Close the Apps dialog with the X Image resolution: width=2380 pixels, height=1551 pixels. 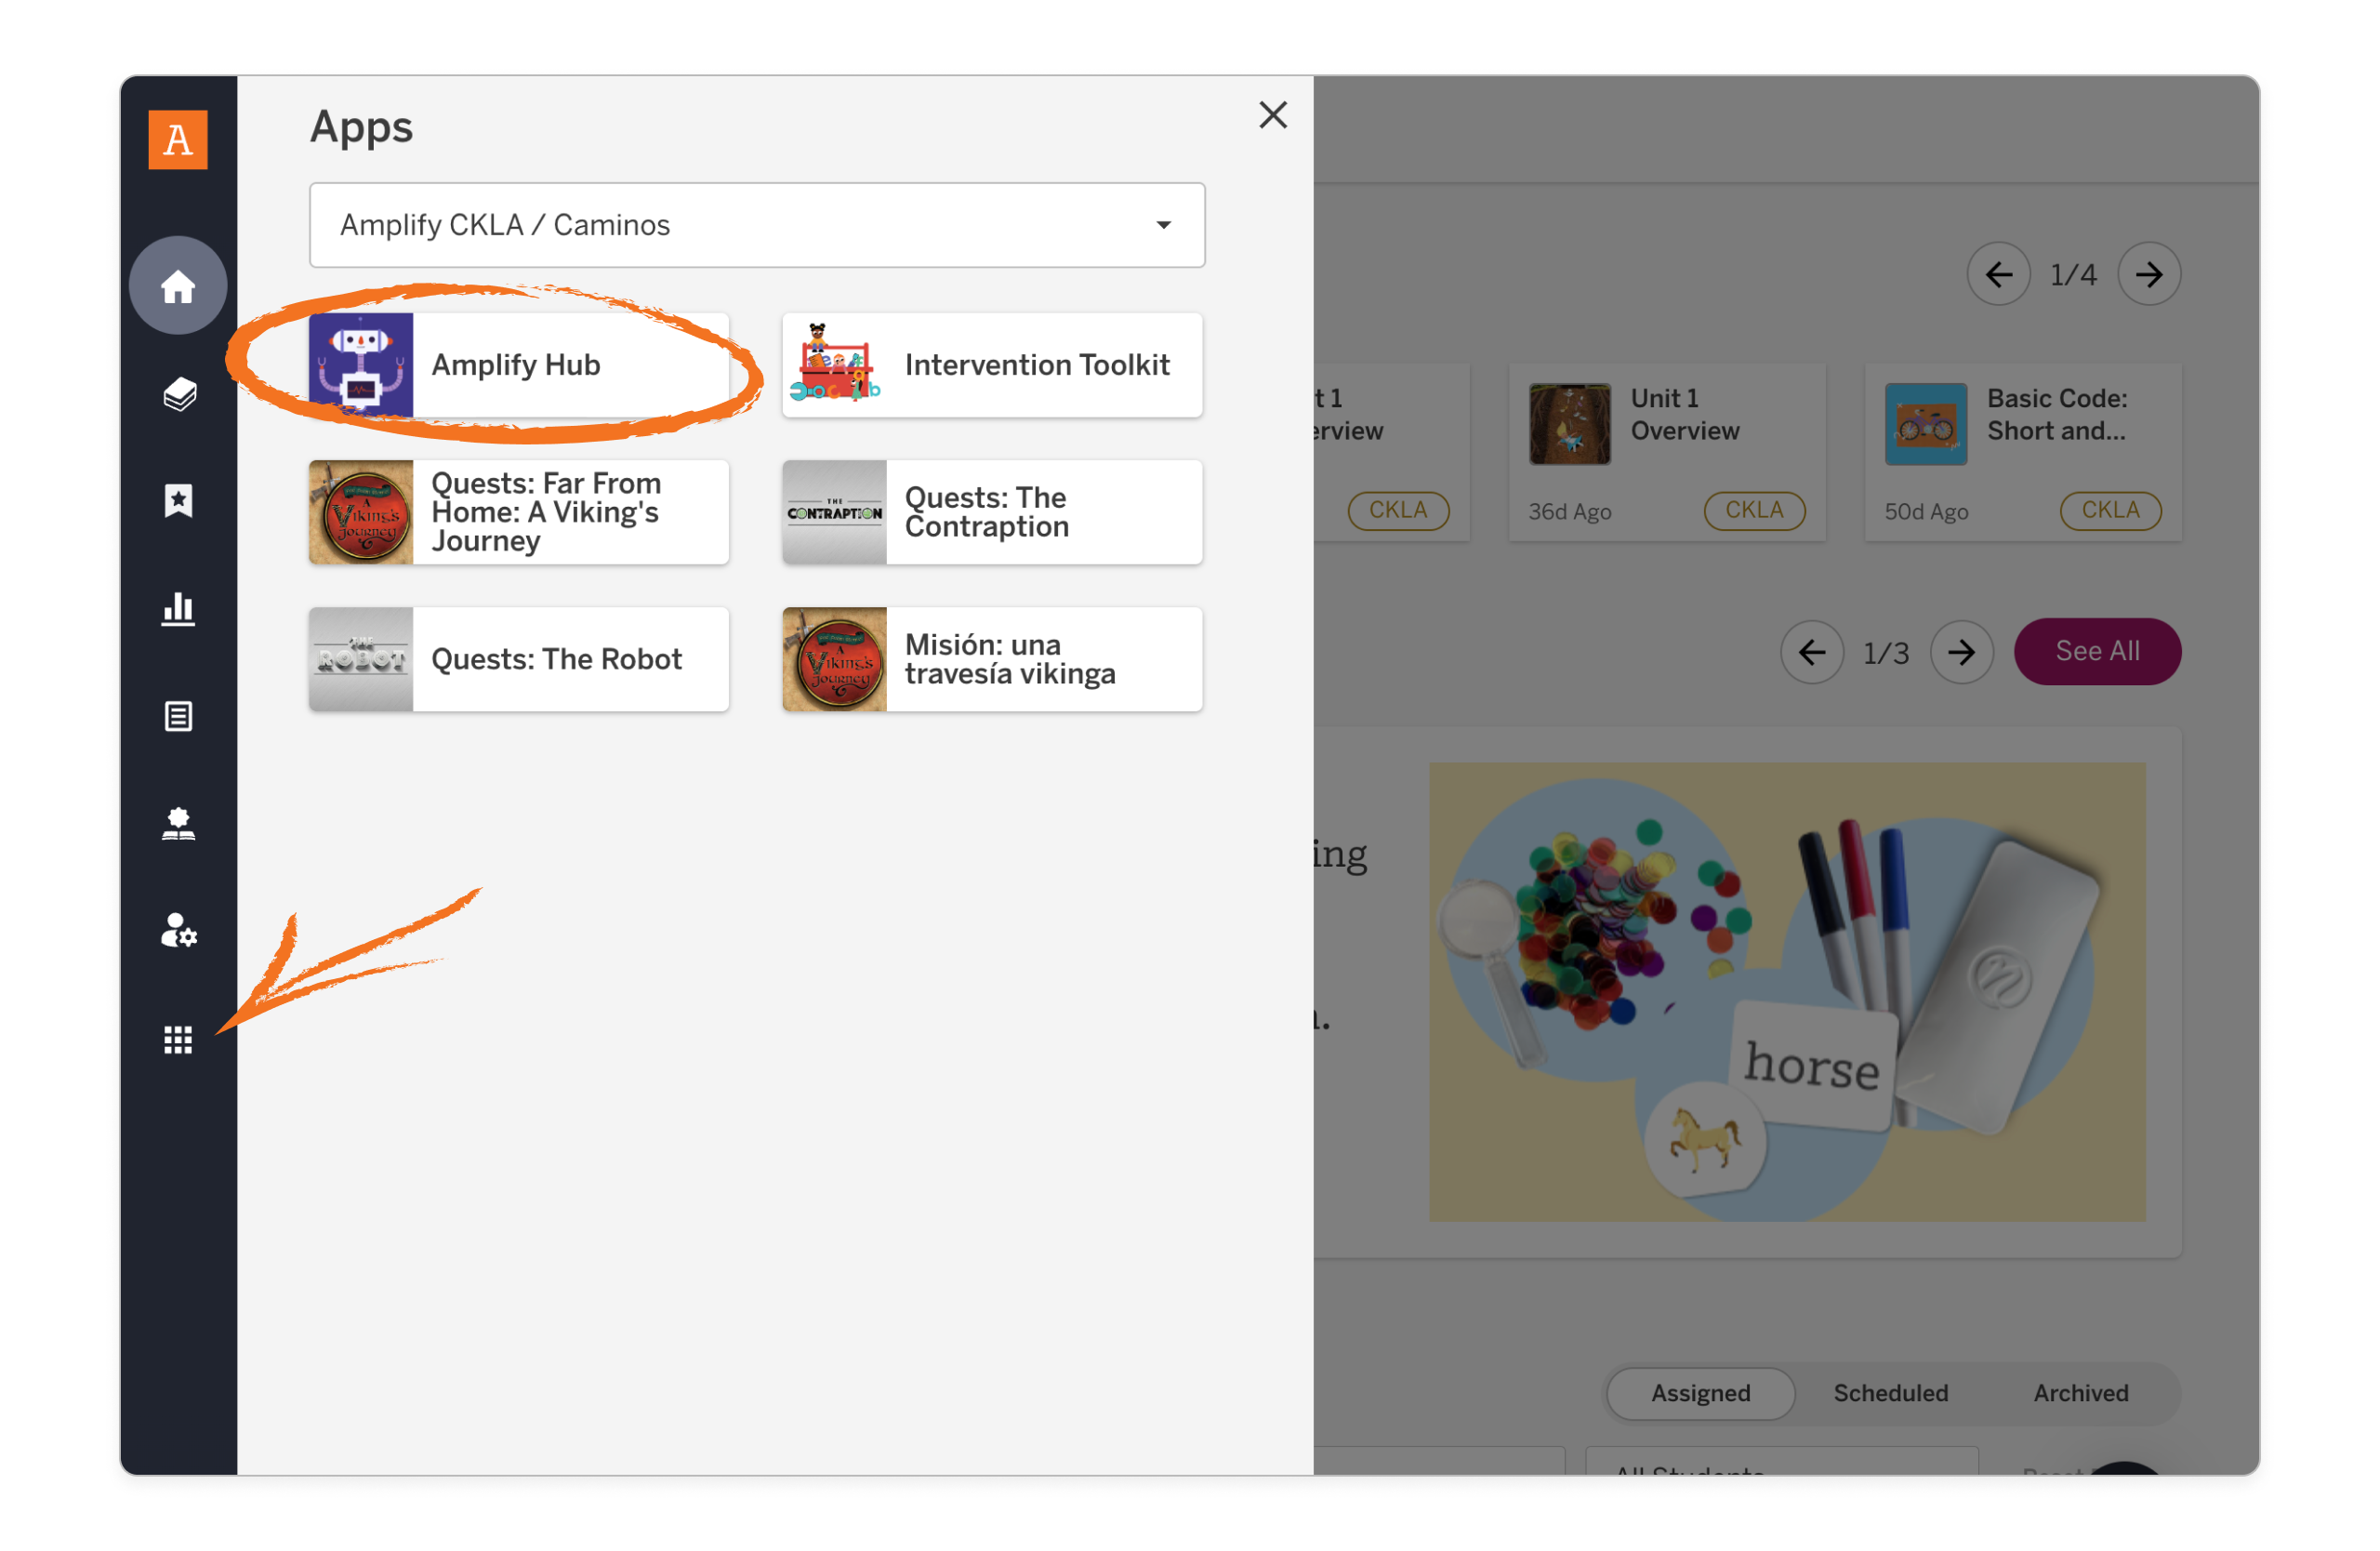click(x=1272, y=115)
